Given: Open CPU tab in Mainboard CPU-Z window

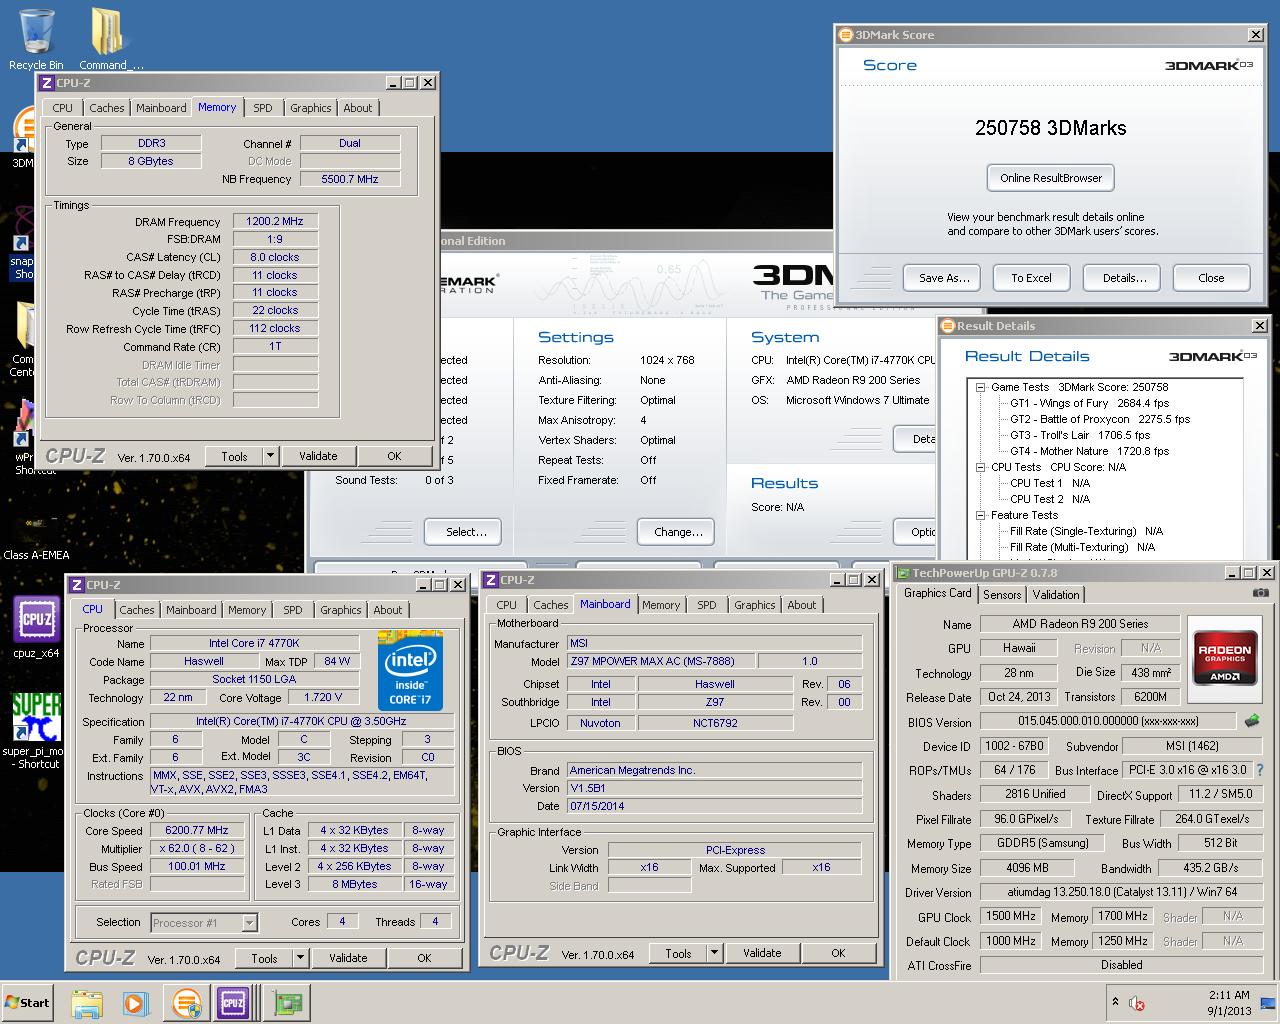Looking at the screenshot, I should tap(507, 605).
